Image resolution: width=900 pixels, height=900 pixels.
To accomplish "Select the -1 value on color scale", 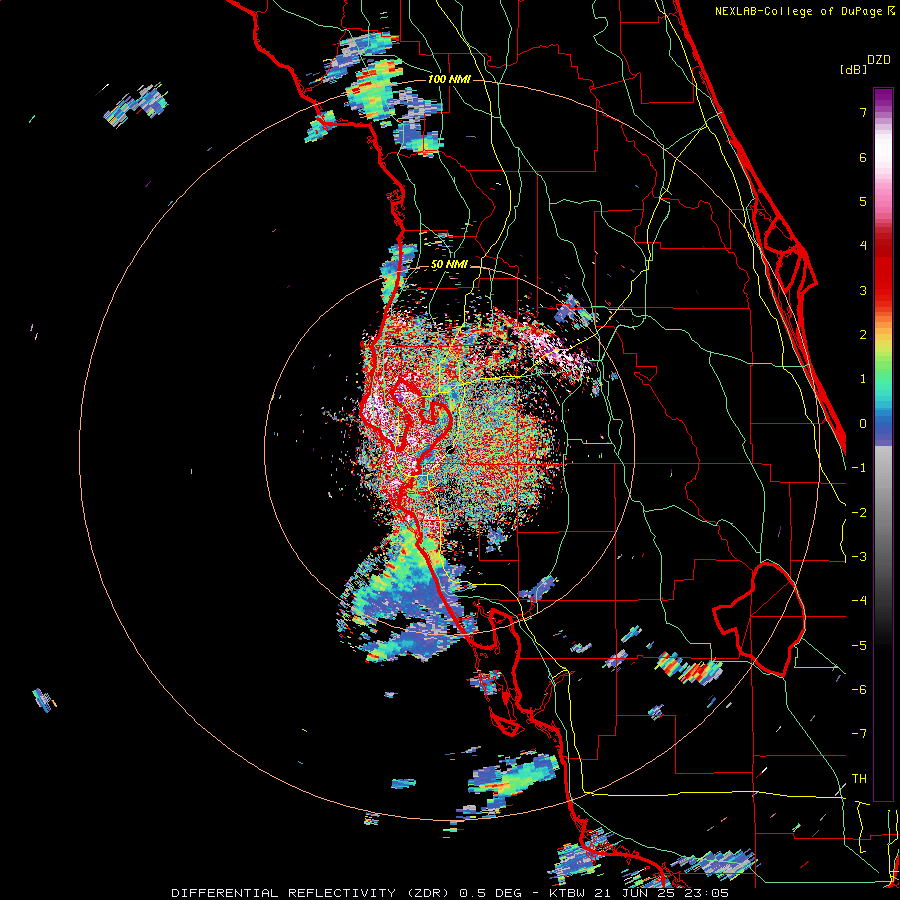I will pos(859,468).
